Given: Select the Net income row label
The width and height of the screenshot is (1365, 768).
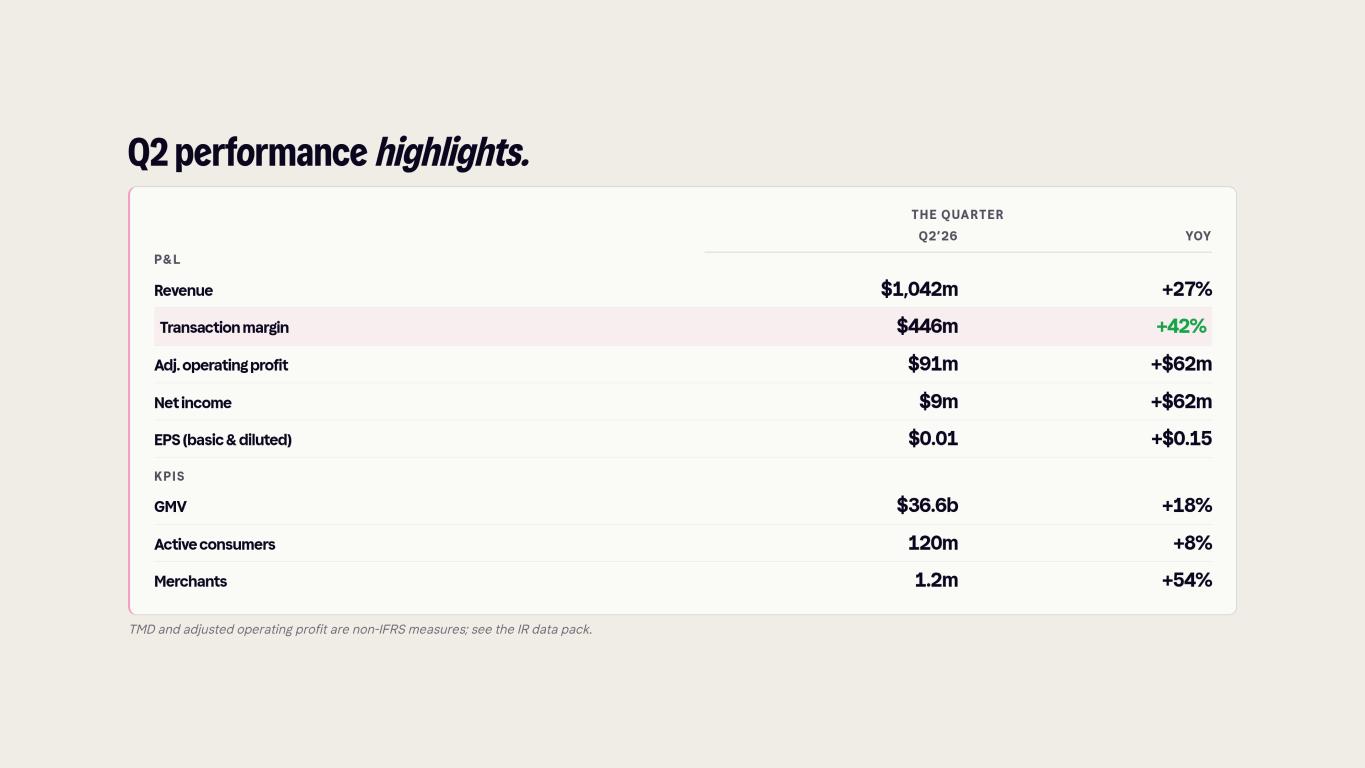Looking at the screenshot, I should [193, 403].
